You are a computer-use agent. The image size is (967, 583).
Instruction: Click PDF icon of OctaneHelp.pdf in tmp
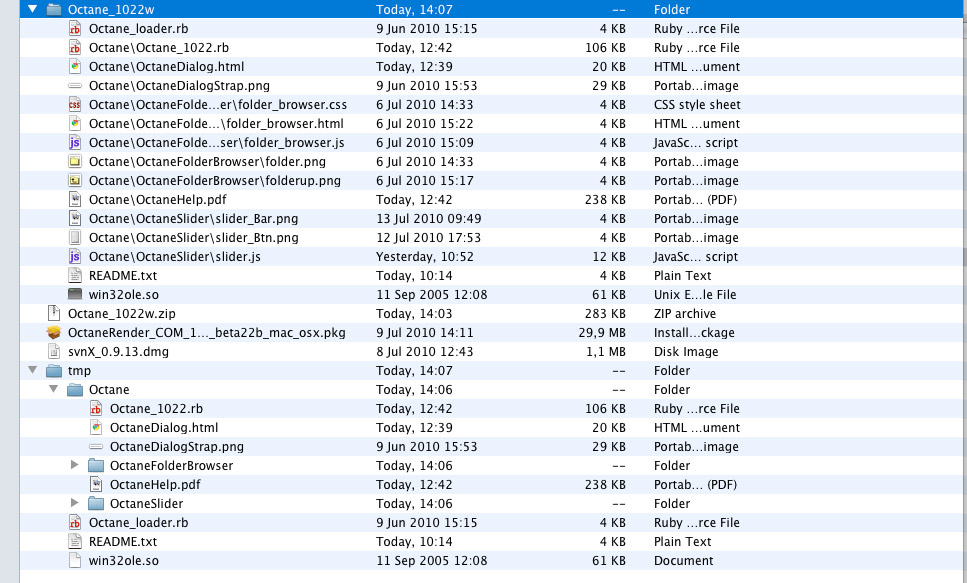[x=96, y=484]
